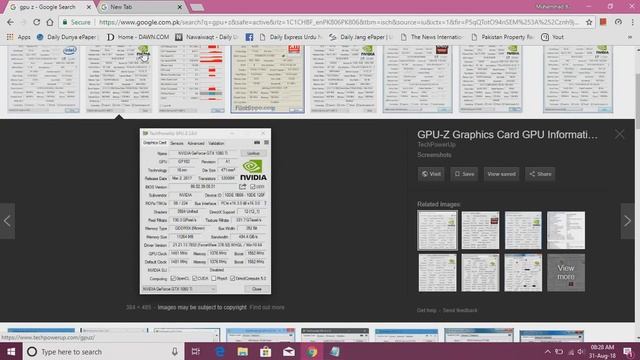Screen dimensions: 640x360
Task: Open Chrome icon on taskbar
Action: (312, 351)
